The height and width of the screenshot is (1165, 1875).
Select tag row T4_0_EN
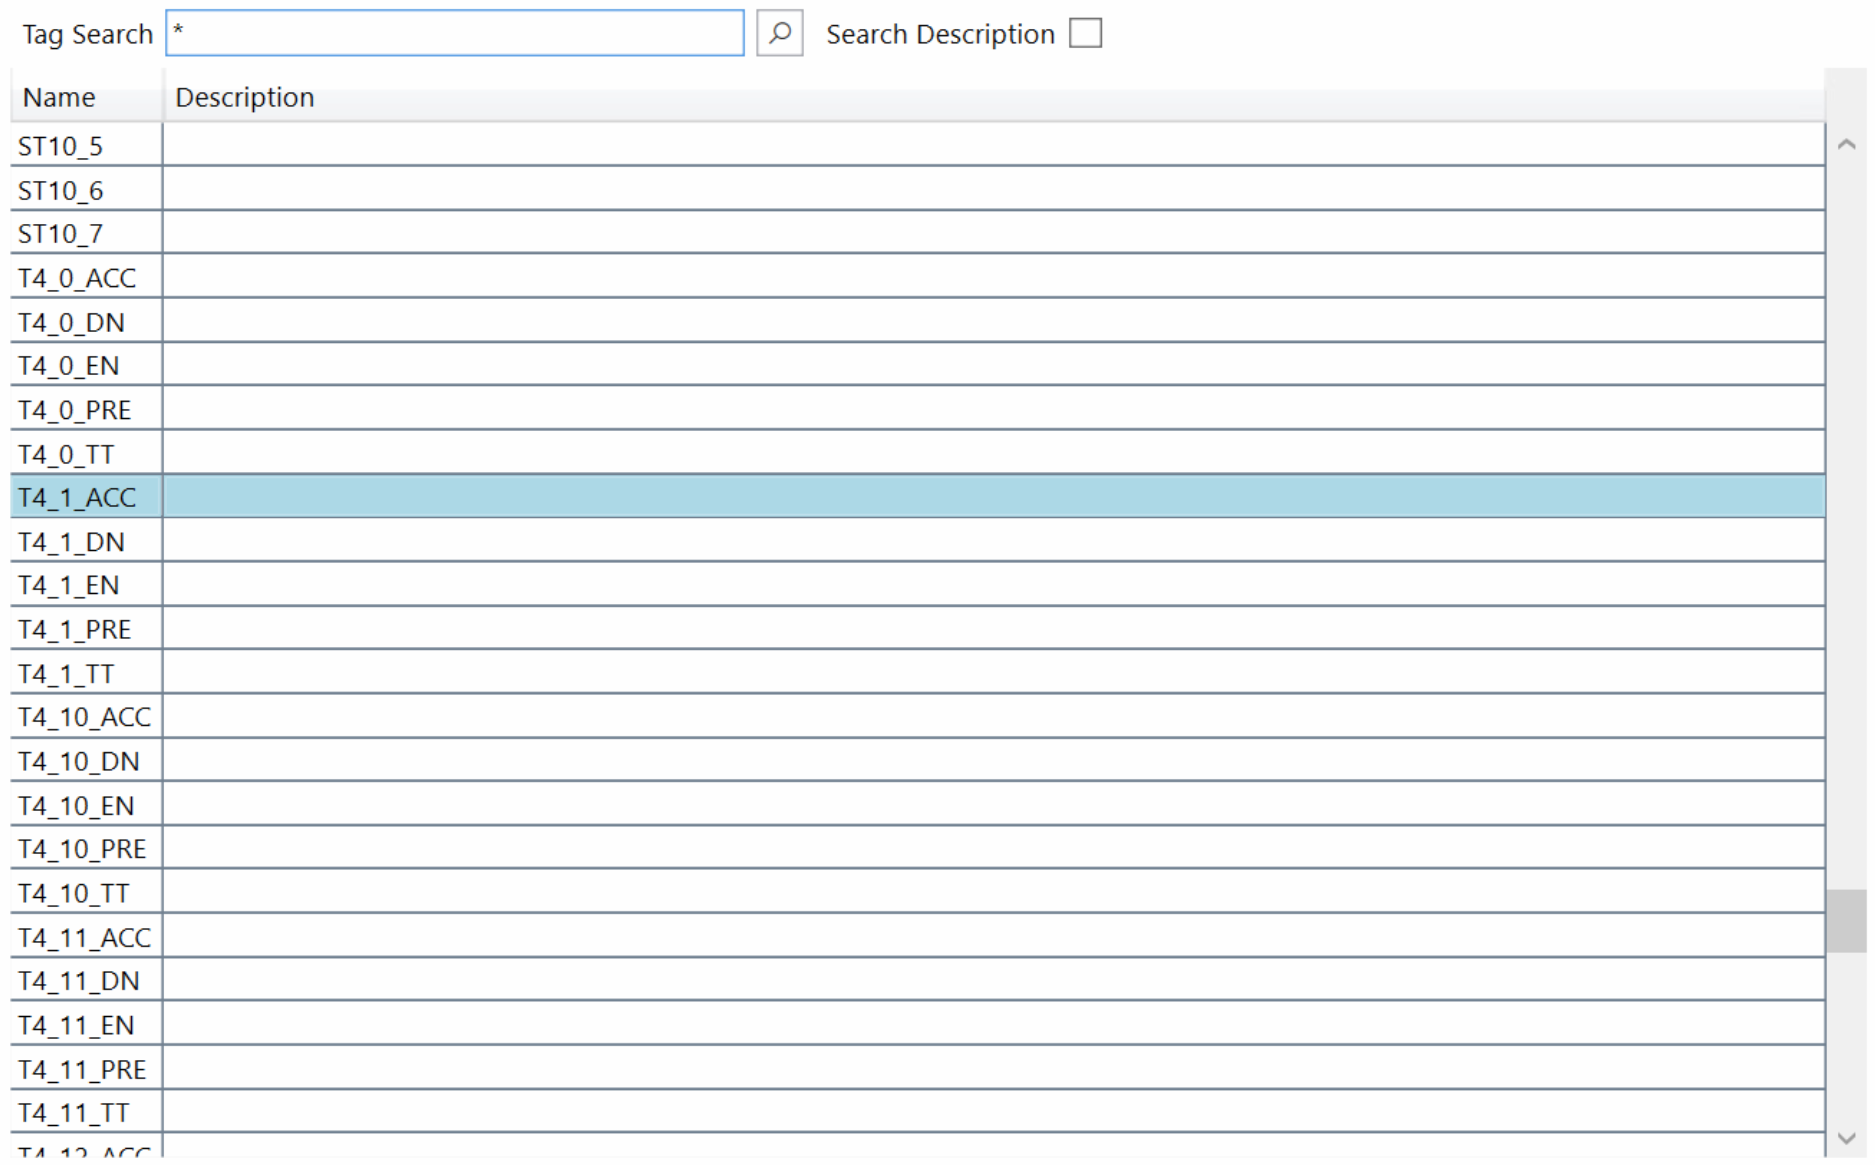pos(918,366)
